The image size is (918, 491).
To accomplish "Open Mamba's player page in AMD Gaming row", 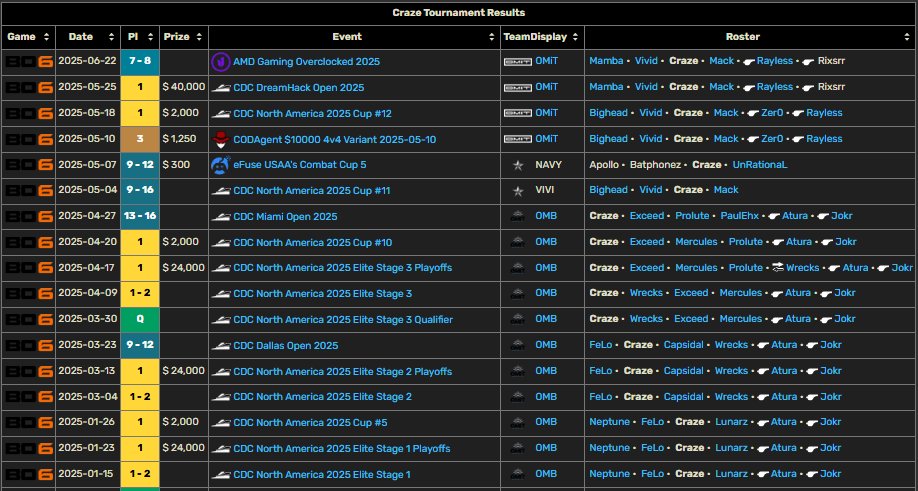I will coord(606,61).
